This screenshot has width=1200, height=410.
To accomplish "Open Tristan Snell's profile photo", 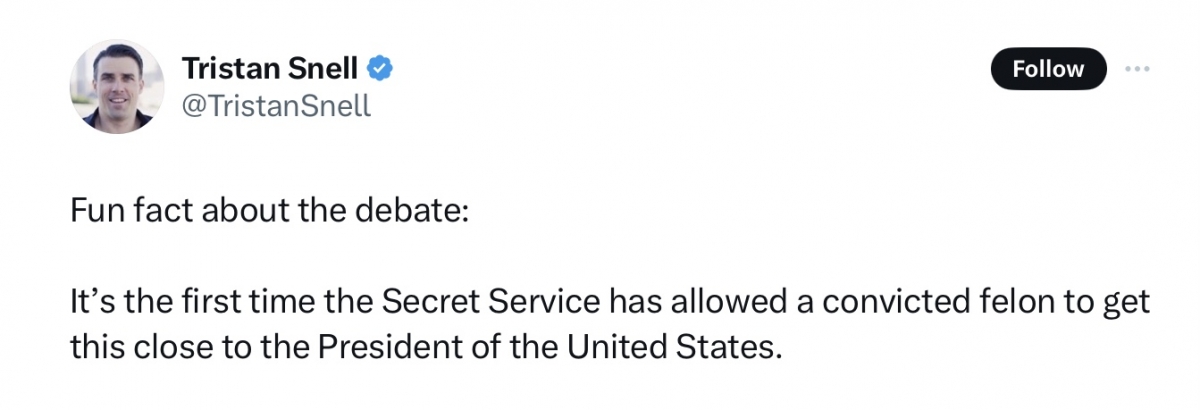I will coord(117,87).
